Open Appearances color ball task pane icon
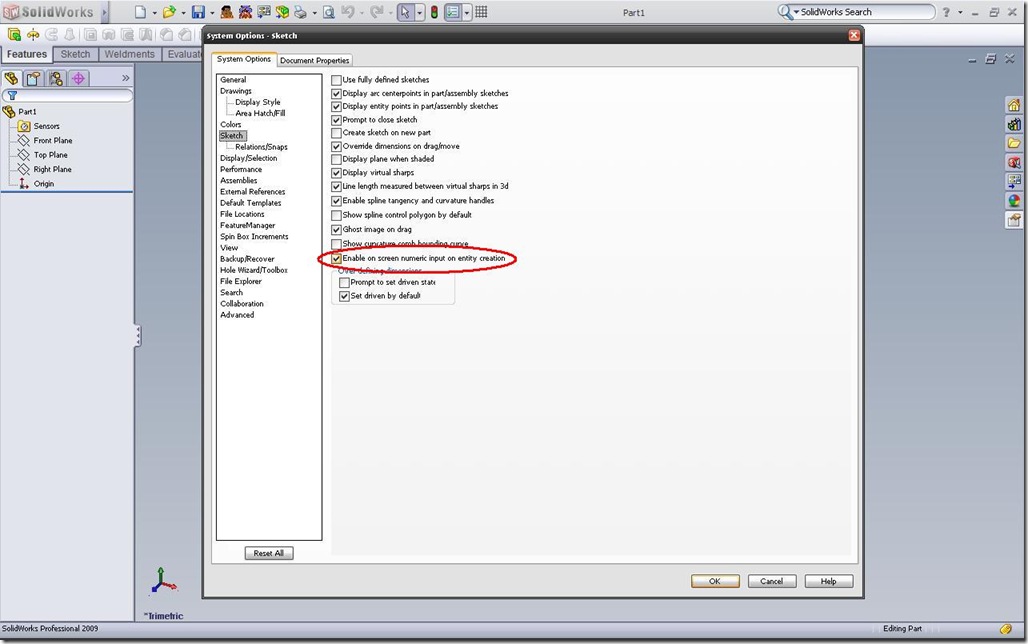This screenshot has width=1028, height=644. [1014, 201]
